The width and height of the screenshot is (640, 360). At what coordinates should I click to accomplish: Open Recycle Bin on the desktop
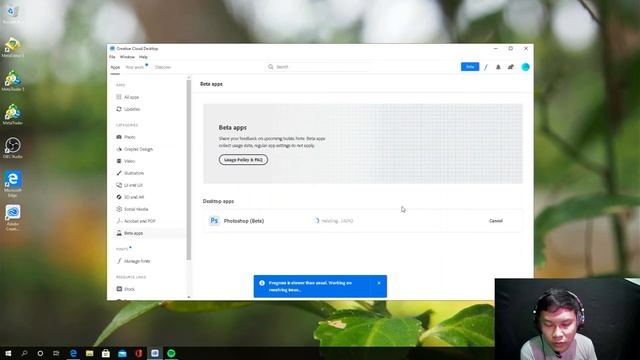[13, 13]
